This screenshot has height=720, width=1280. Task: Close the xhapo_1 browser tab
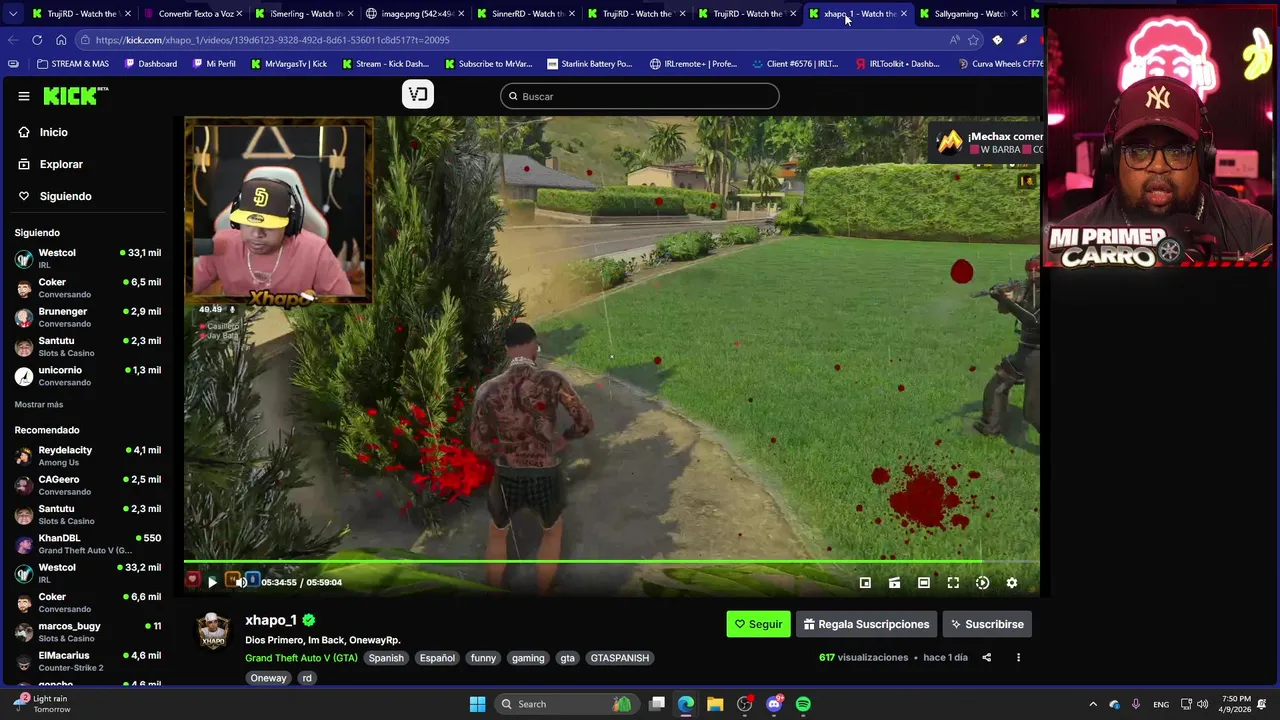pyautogui.click(x=904, y=14)
